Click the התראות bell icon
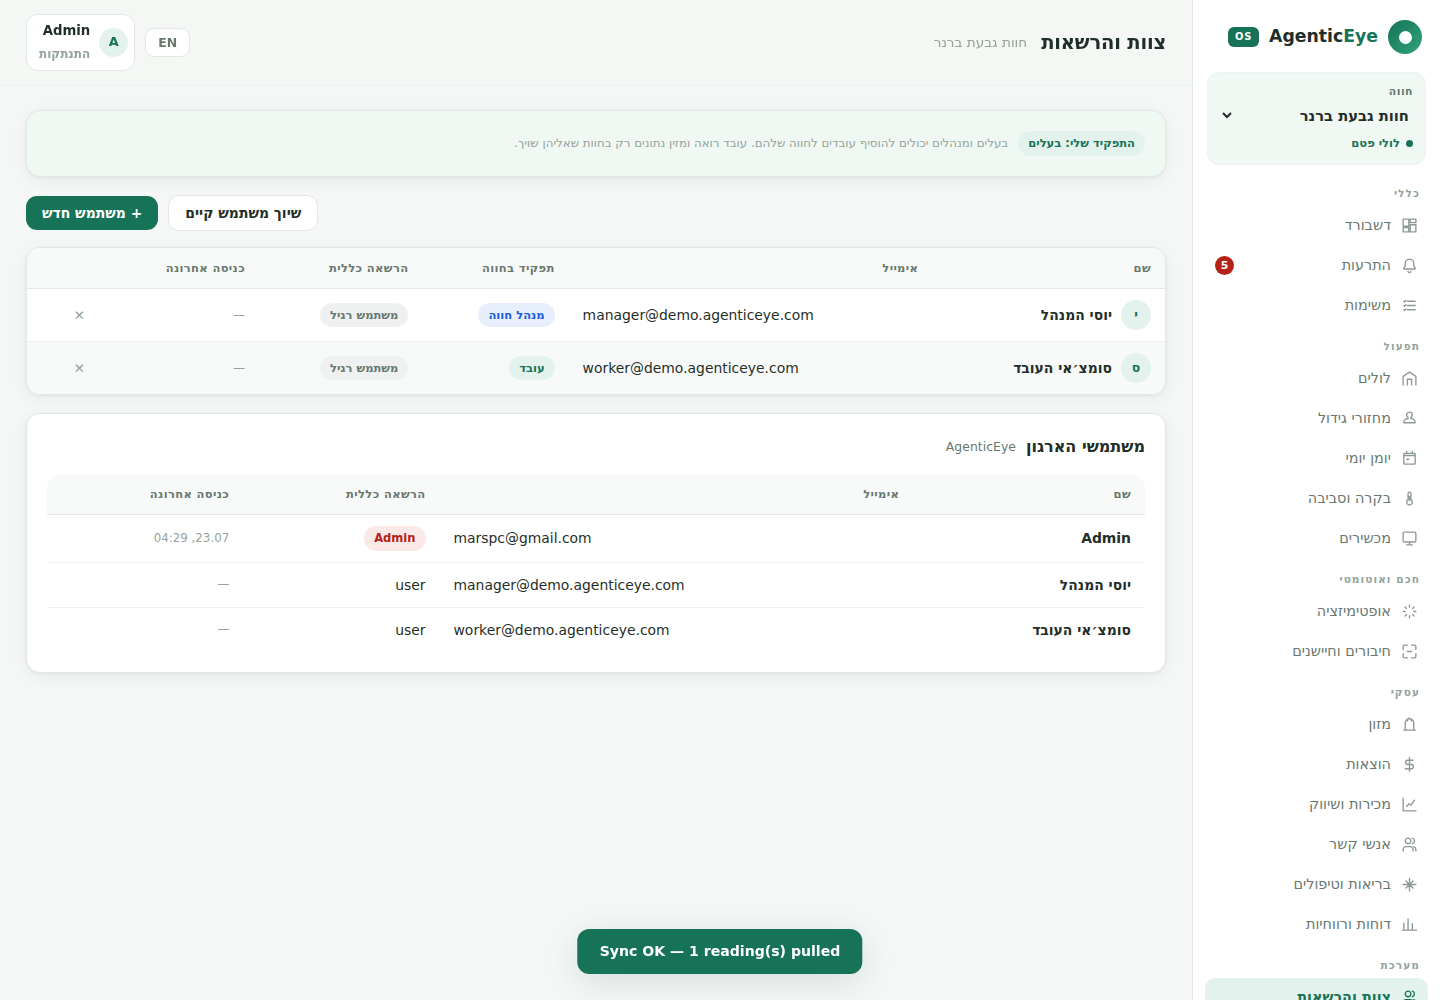This screenshot has width=1440, height=1000. pos(1409,265)
